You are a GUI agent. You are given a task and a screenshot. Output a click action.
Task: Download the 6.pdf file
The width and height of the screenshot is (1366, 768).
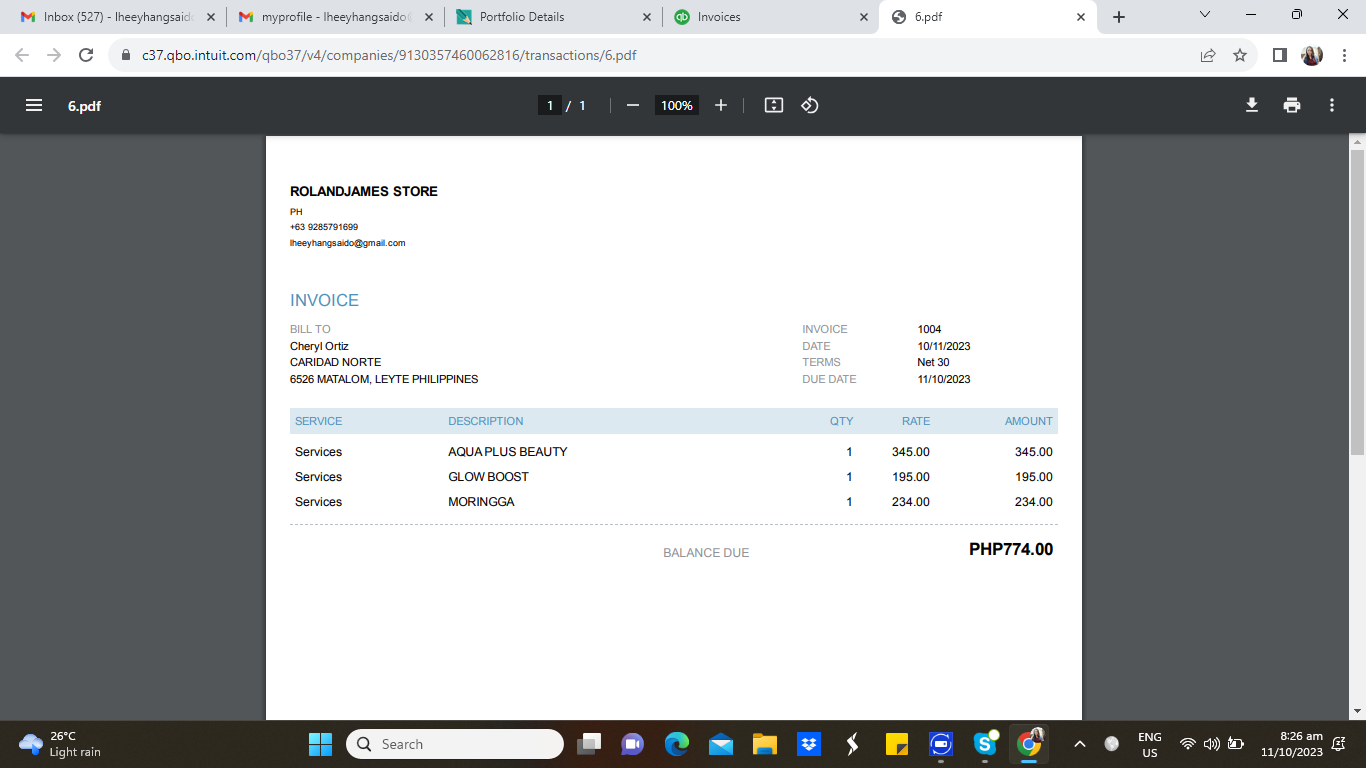1251,105
